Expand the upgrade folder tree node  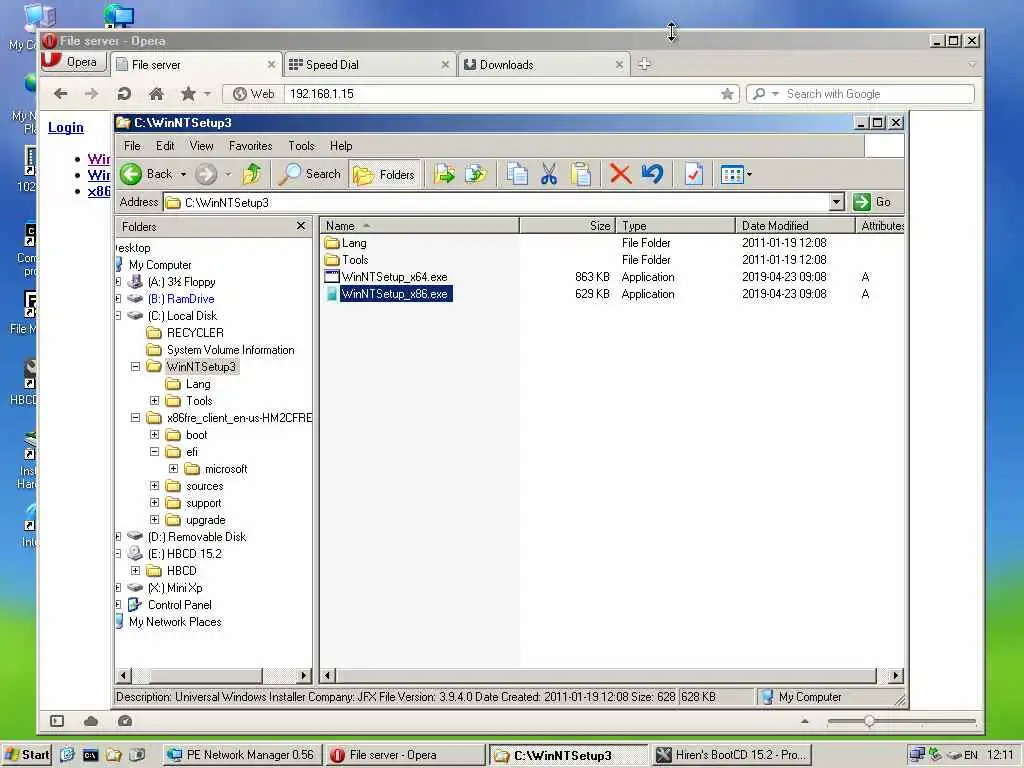point(154,520)
